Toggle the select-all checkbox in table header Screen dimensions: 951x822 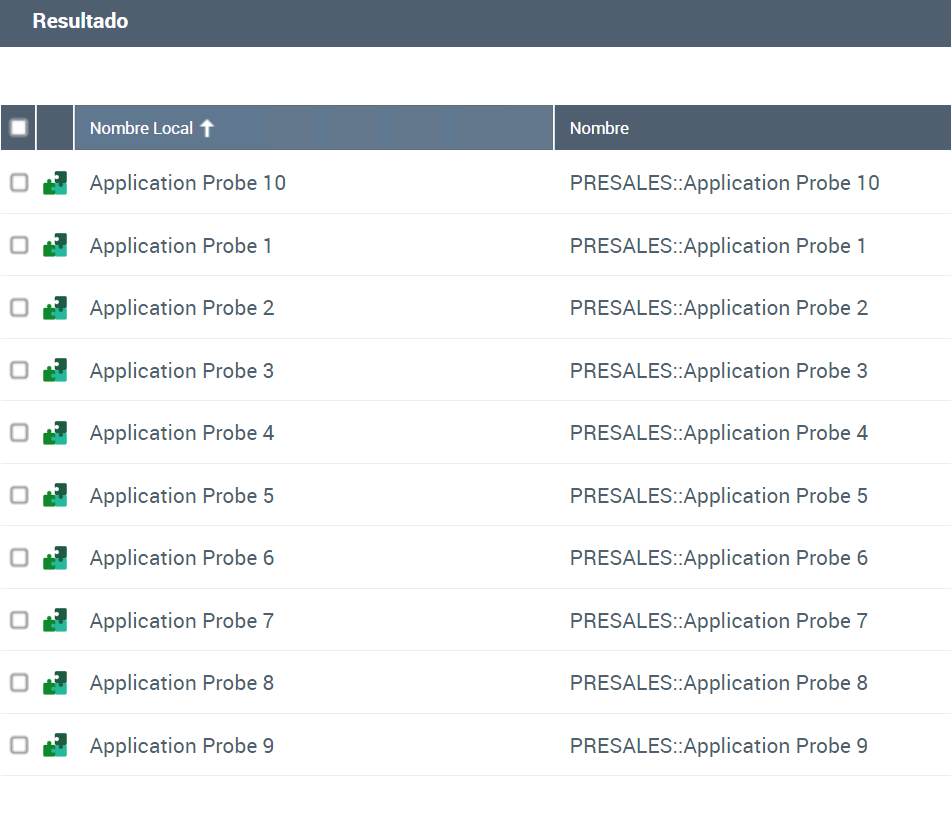click(x=19, y=127)
